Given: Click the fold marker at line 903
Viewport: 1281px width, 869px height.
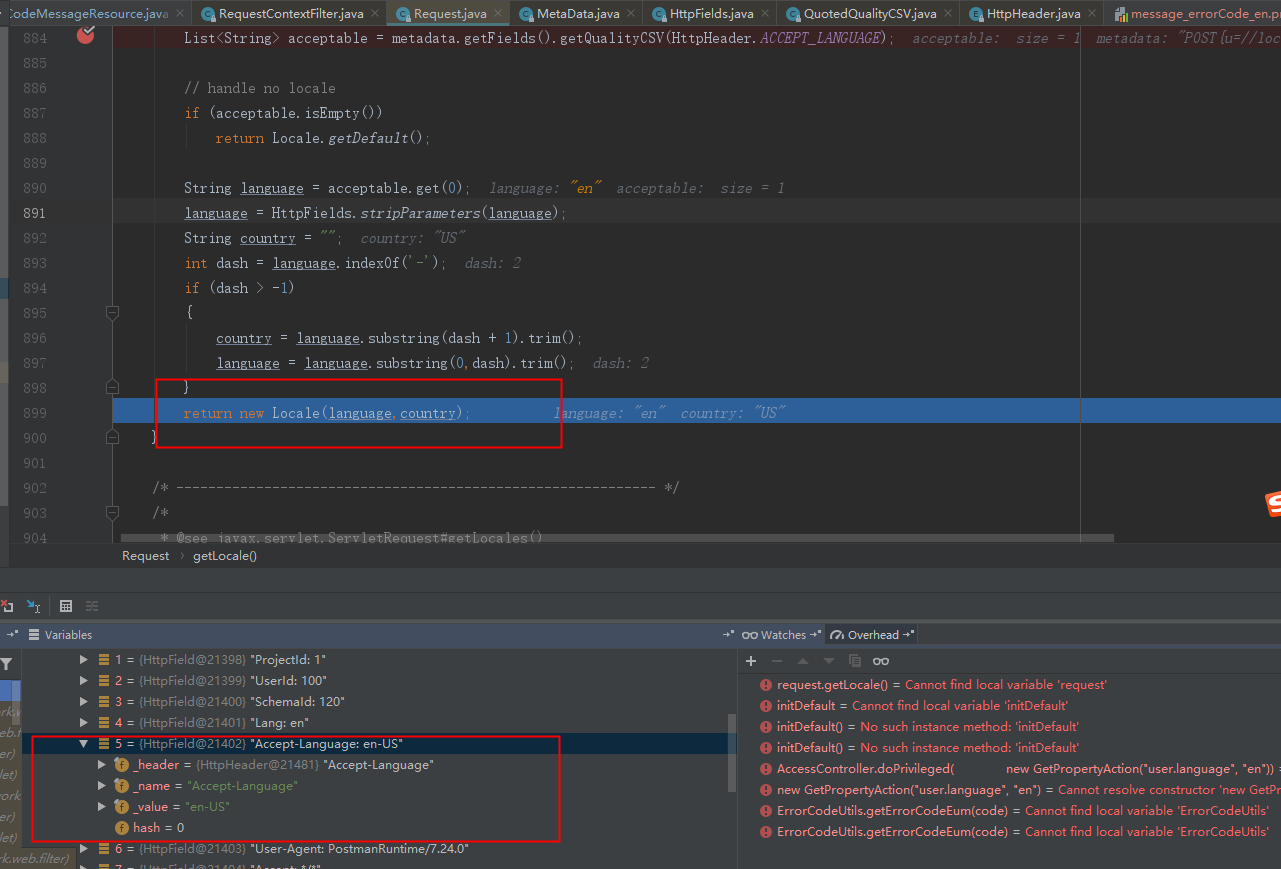Looking at the screenshot, I should pos(112,513).
